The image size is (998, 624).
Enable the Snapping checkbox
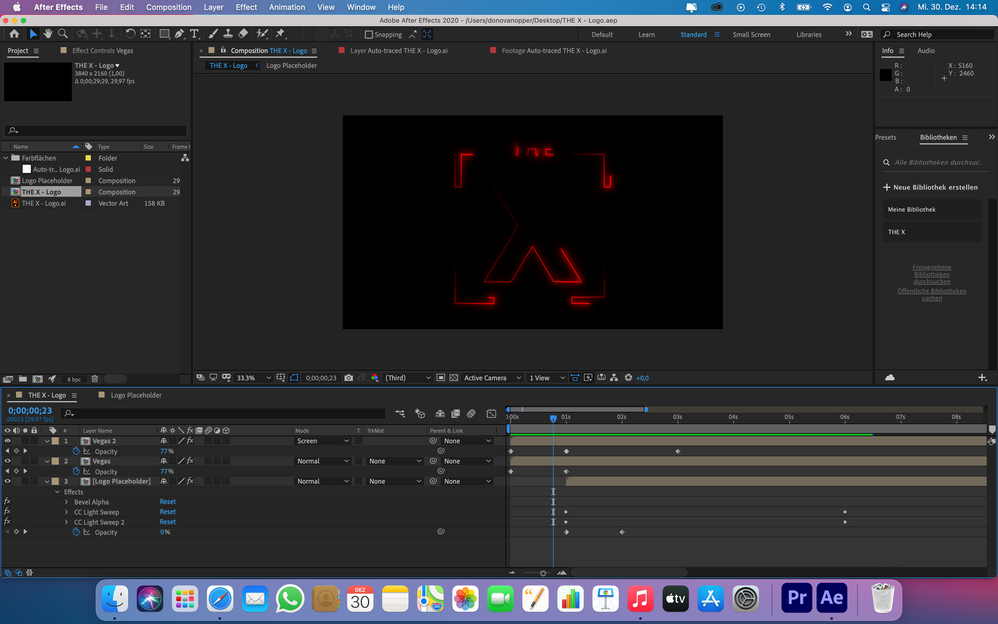(x=369, y=34)
